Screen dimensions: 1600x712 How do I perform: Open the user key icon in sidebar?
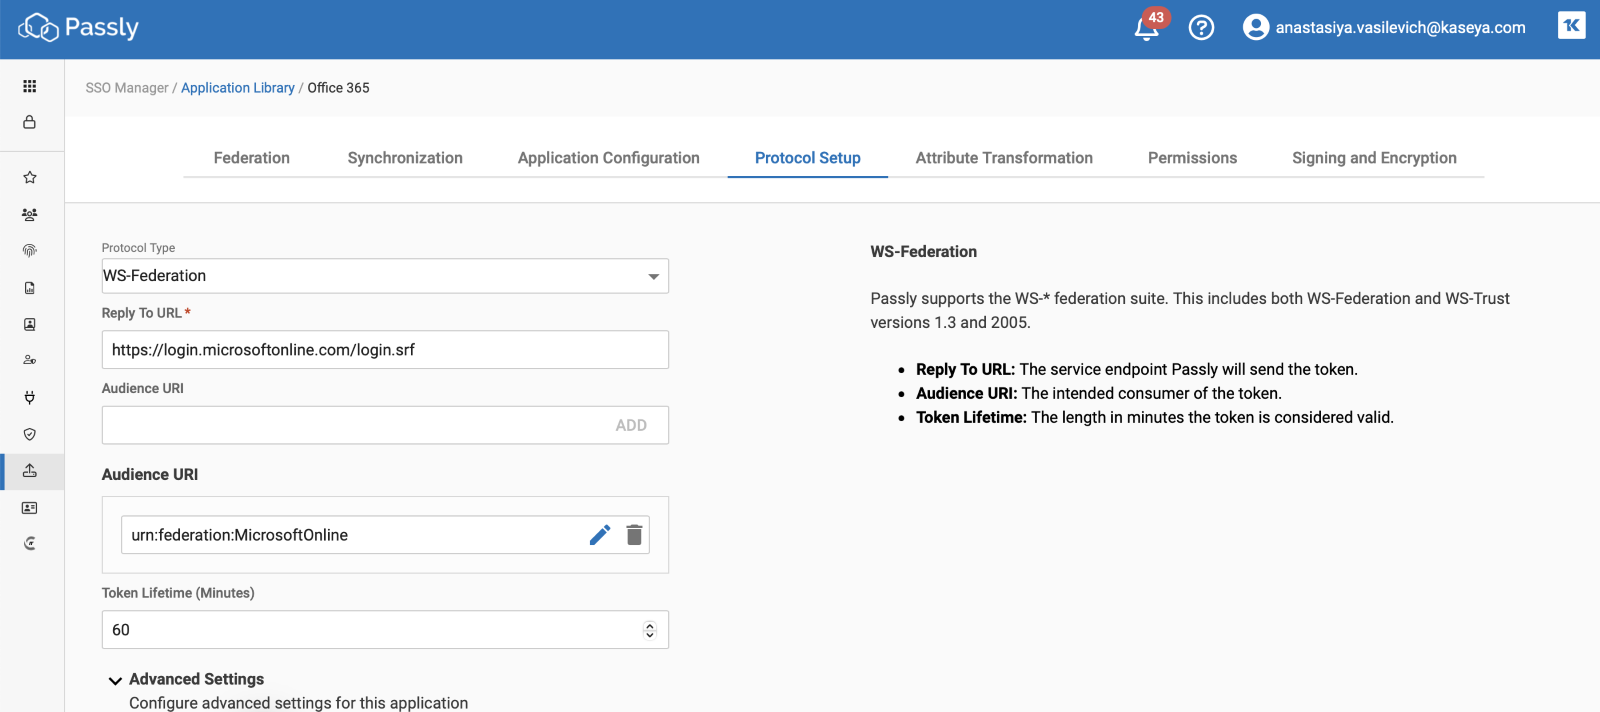[x=30, y=360]
